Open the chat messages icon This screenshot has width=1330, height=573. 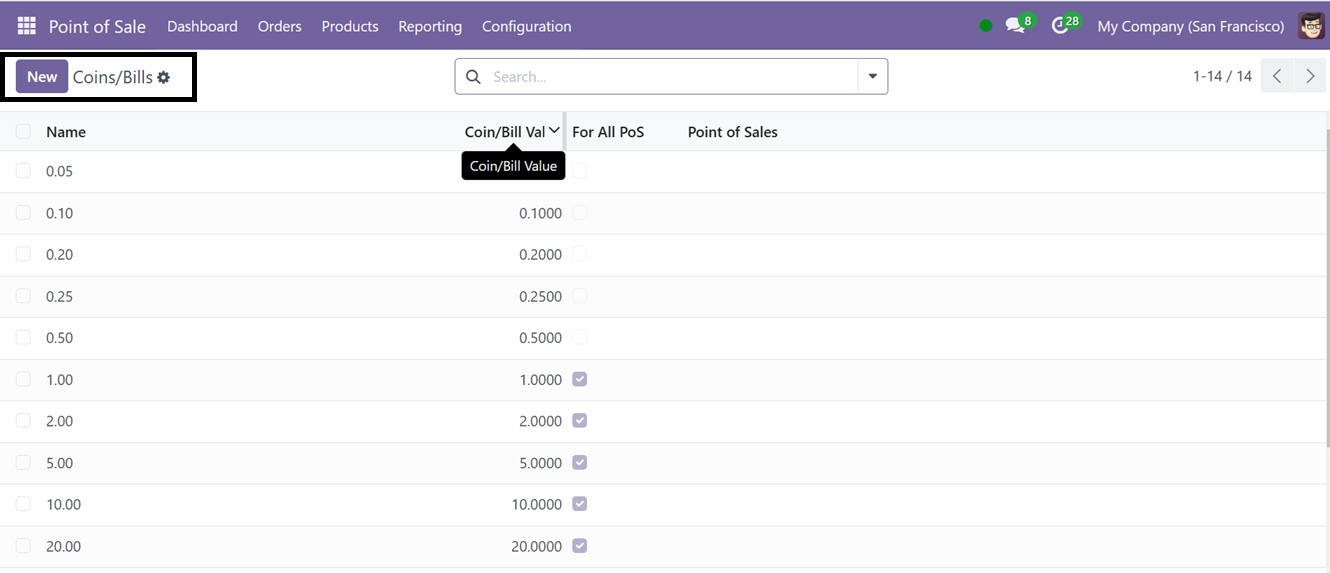pos(1015,26)
